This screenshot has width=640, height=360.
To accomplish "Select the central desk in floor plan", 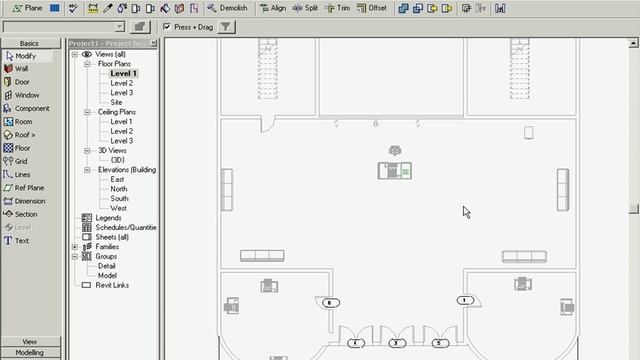I will (395, 171).
